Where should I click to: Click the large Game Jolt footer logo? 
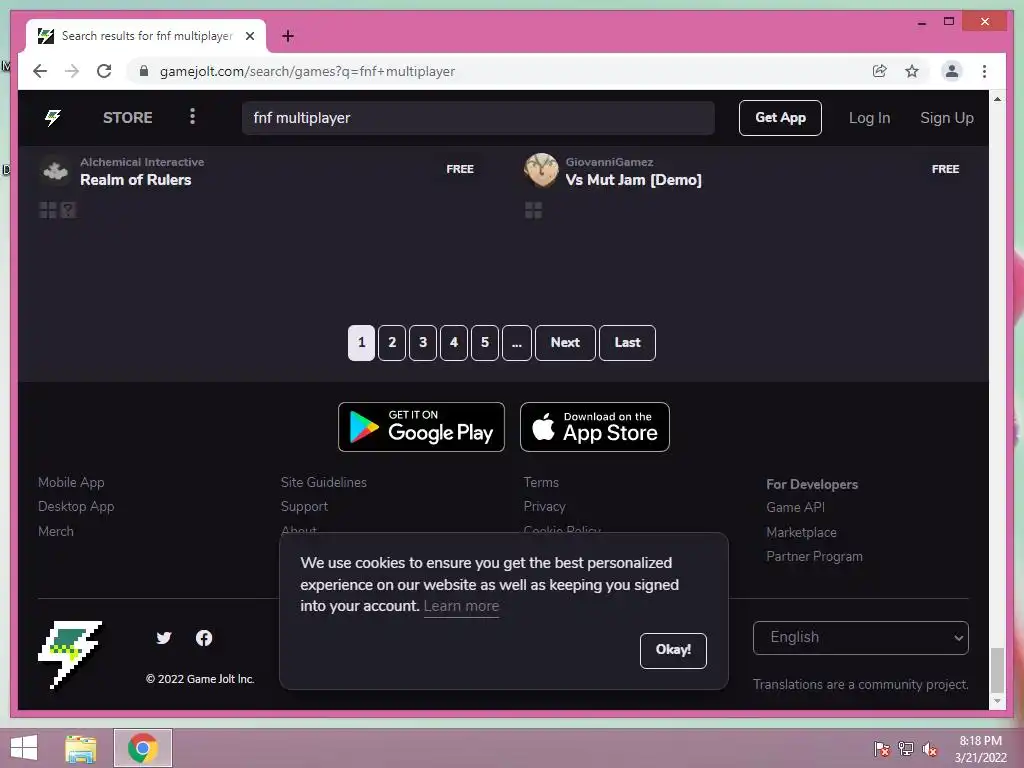[x=69, y=654]
